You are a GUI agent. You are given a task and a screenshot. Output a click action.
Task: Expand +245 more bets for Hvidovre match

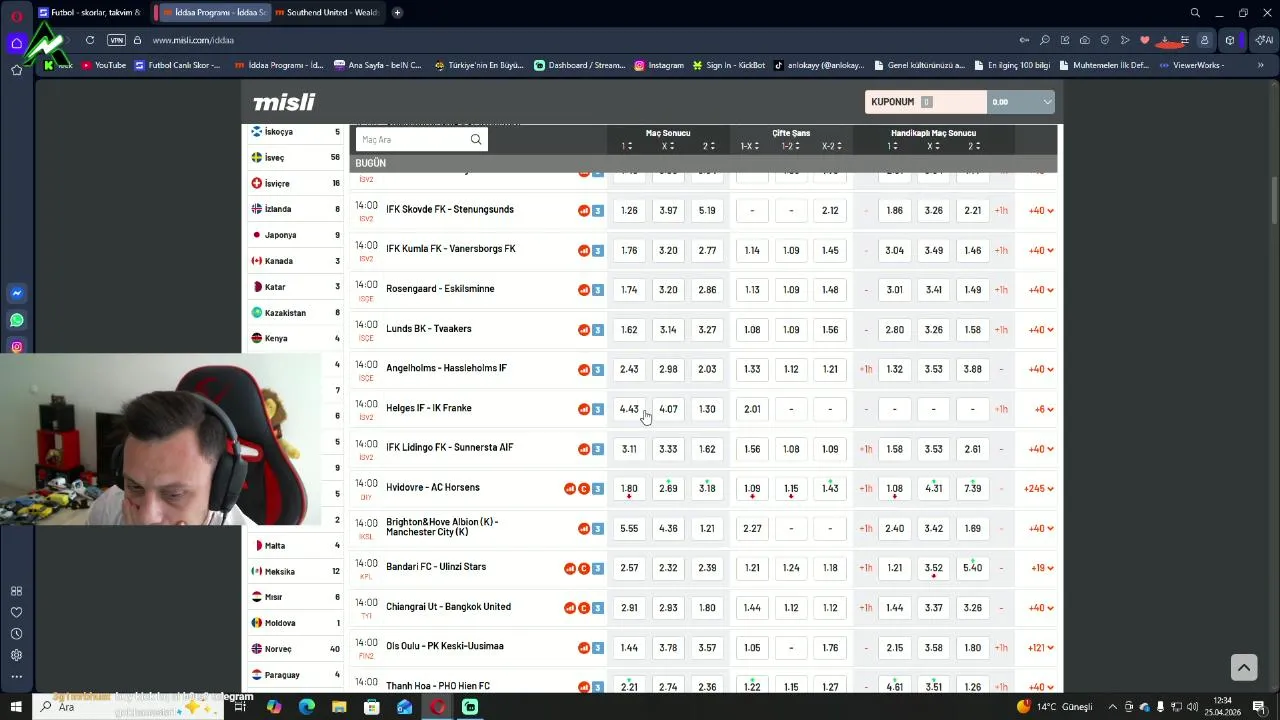click(1039, 489)
